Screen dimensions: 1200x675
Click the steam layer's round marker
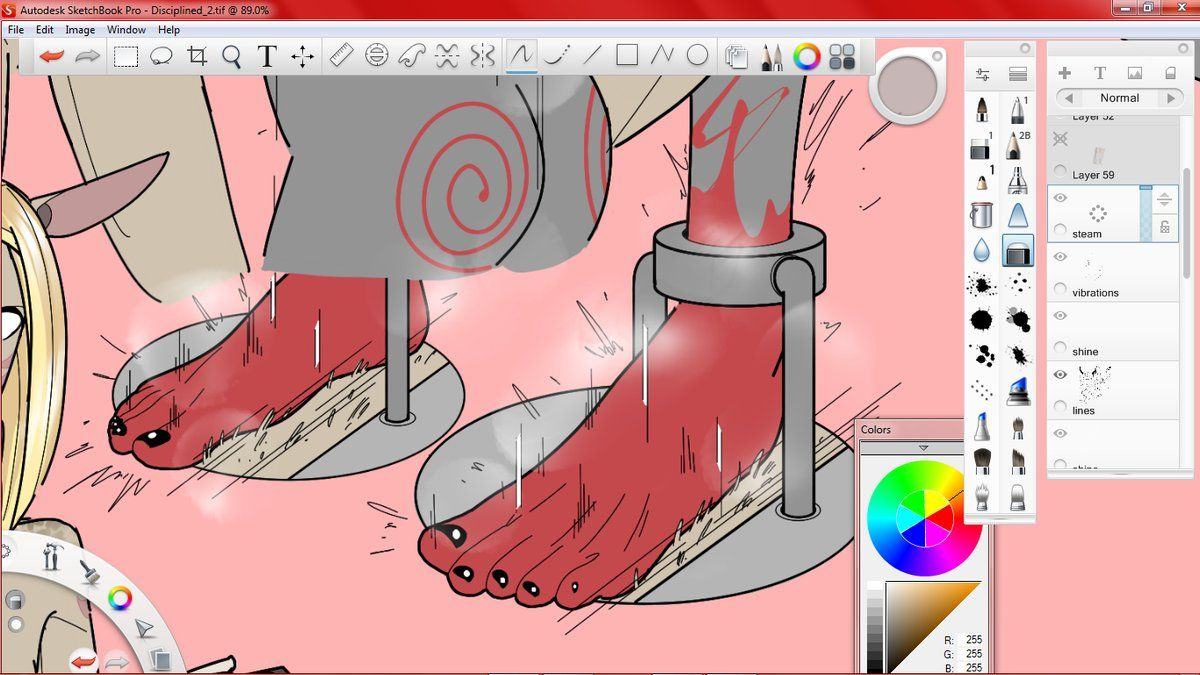click(1061, 230)
